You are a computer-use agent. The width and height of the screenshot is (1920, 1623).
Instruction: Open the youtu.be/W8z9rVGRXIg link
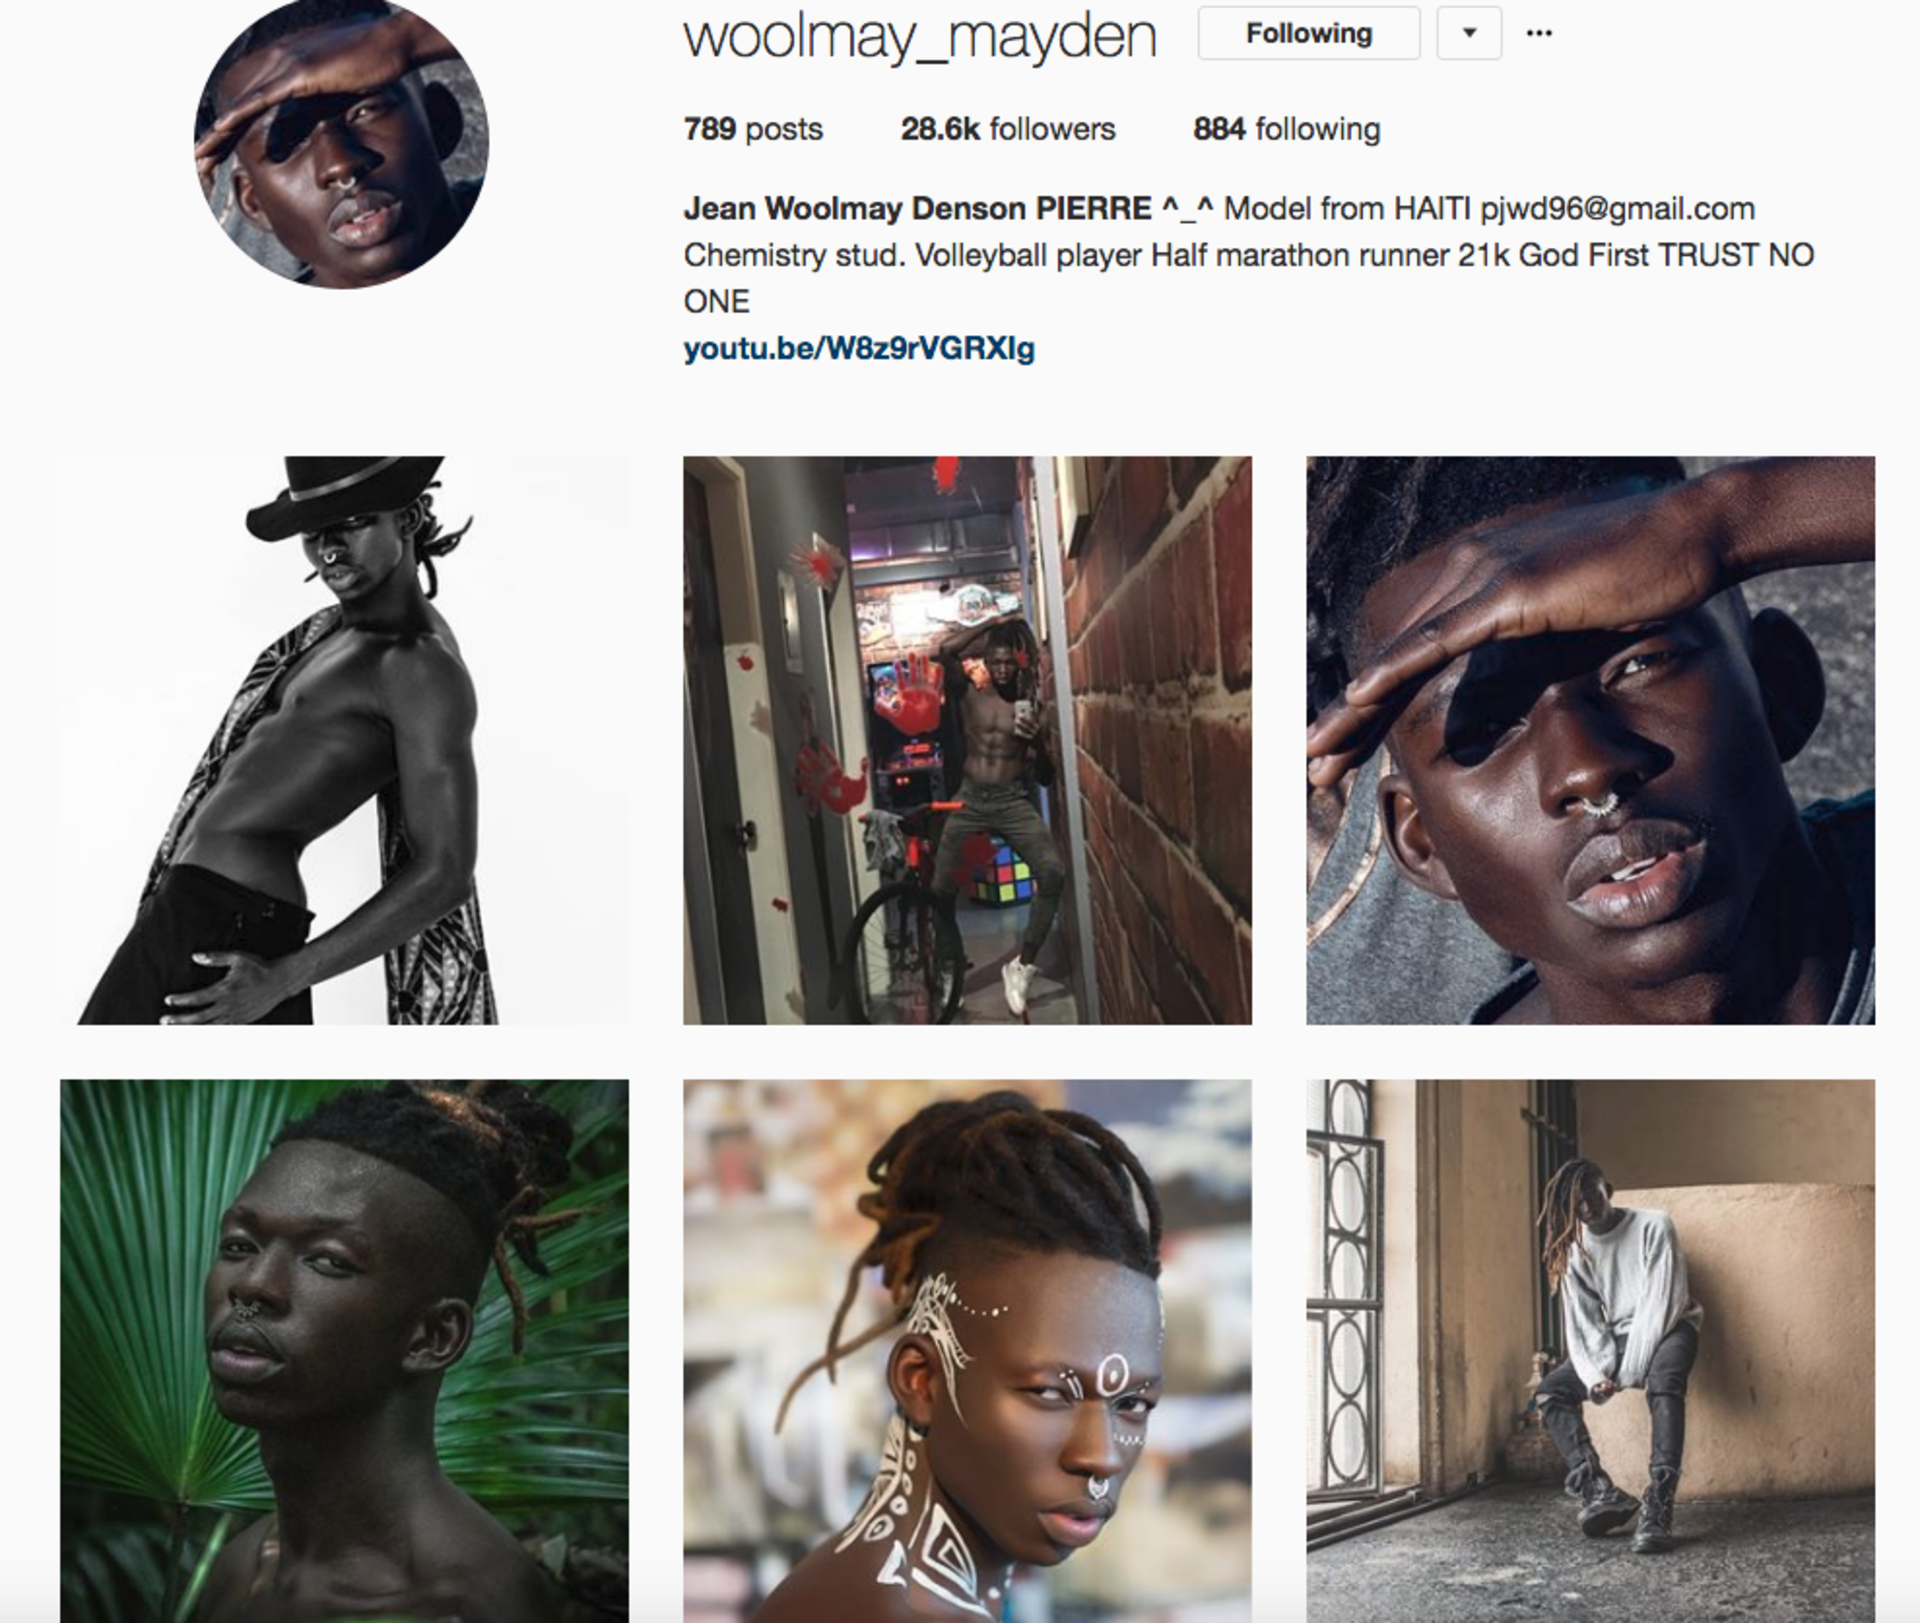tap(859, 349)
